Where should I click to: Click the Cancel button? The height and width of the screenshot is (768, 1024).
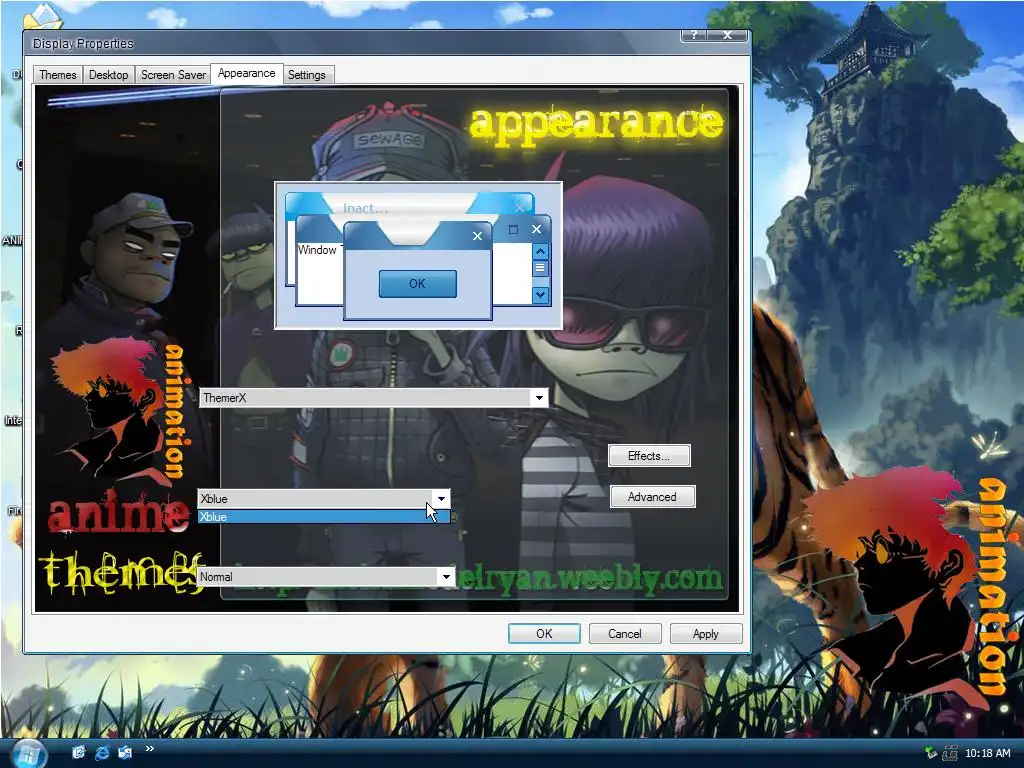coord(625,633)
